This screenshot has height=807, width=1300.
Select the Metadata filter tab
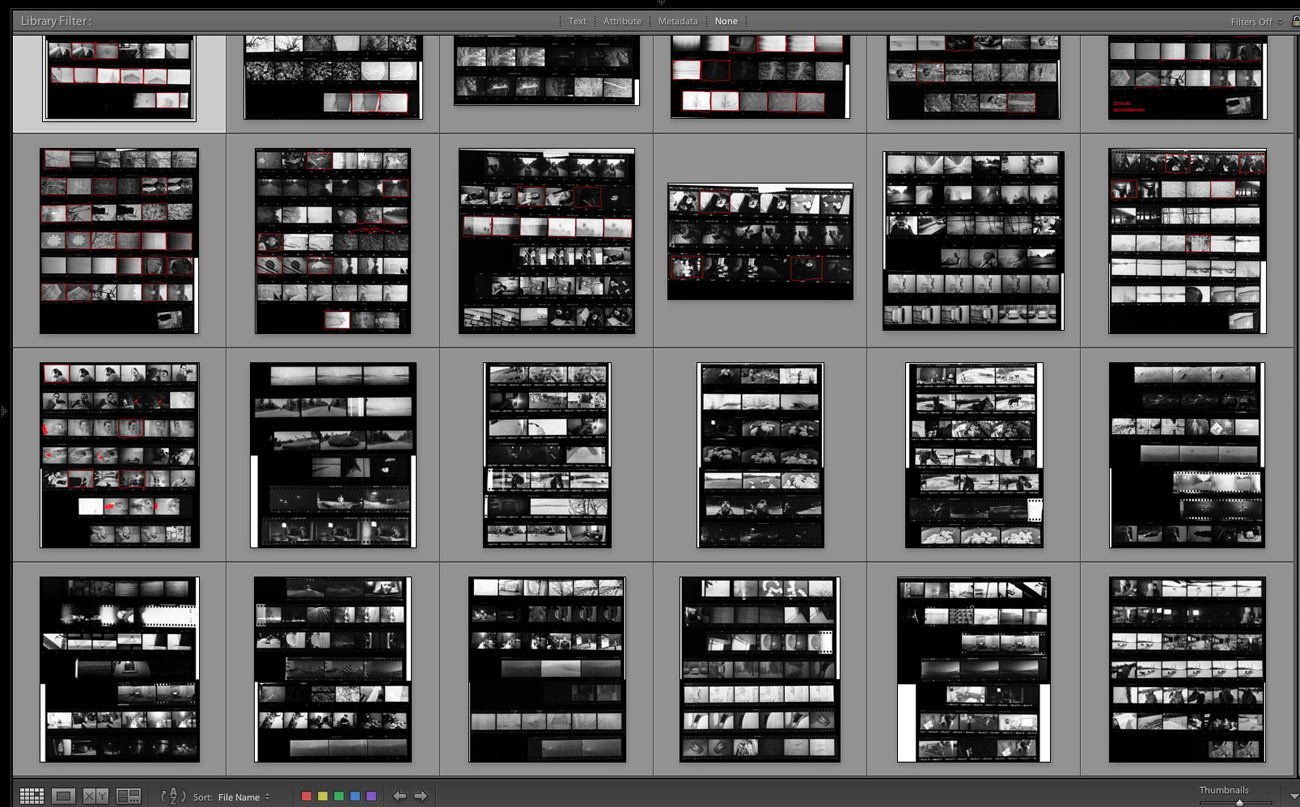(677, 21)
